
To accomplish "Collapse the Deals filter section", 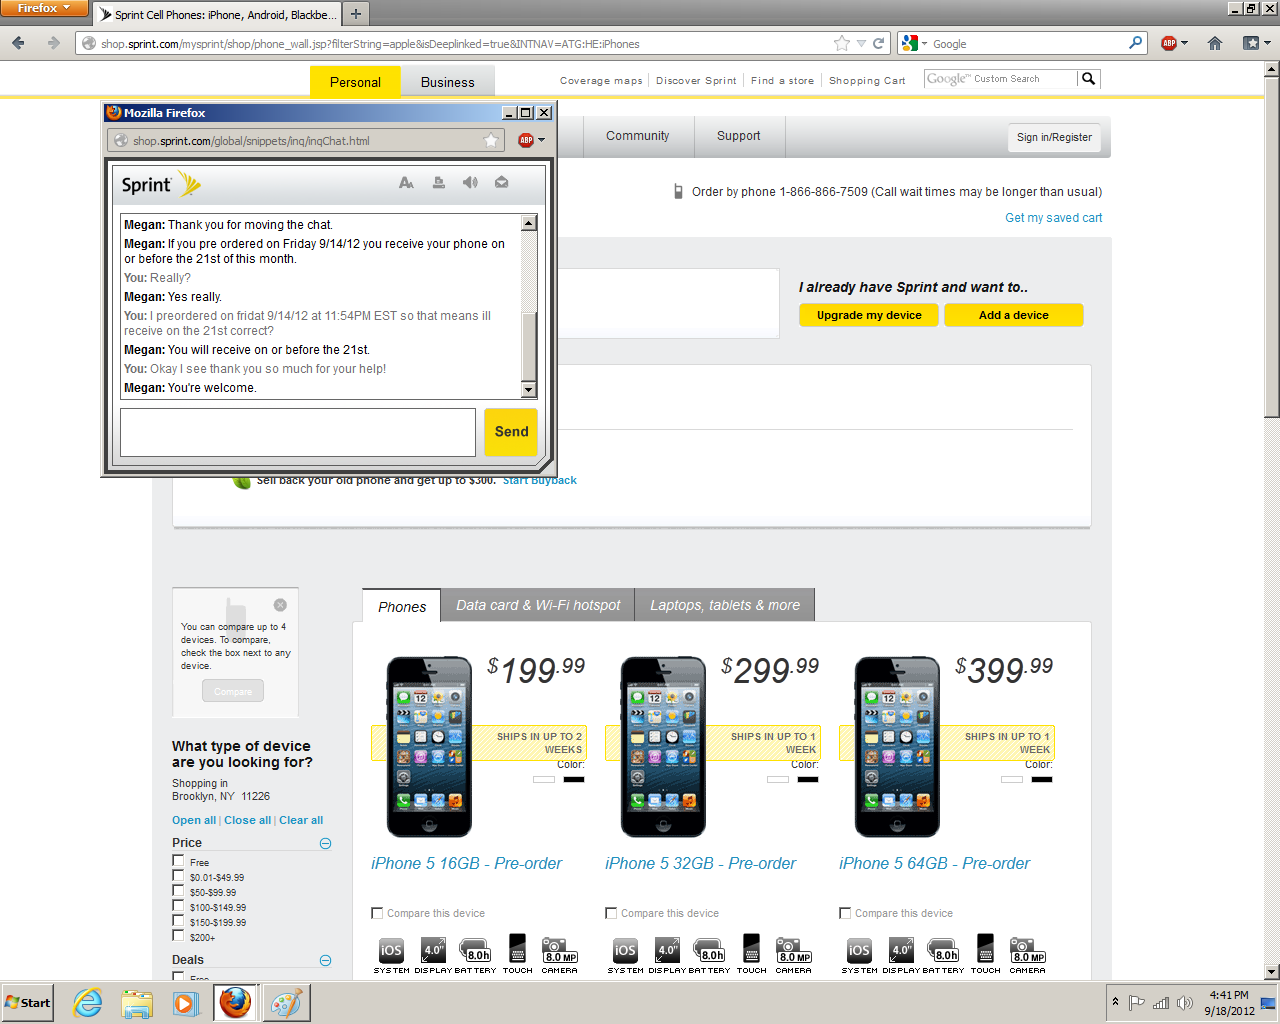I will (325, 960).
